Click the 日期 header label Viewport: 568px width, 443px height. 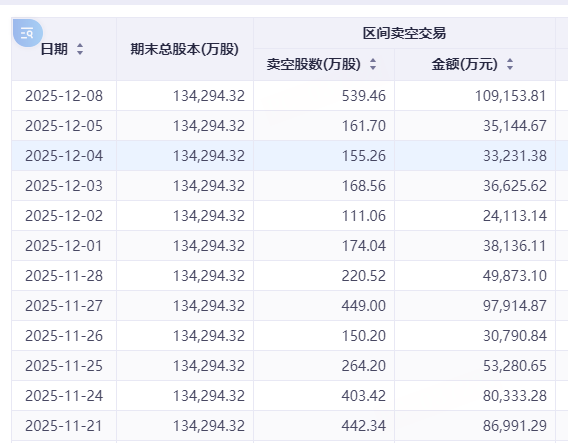[54, 49]
